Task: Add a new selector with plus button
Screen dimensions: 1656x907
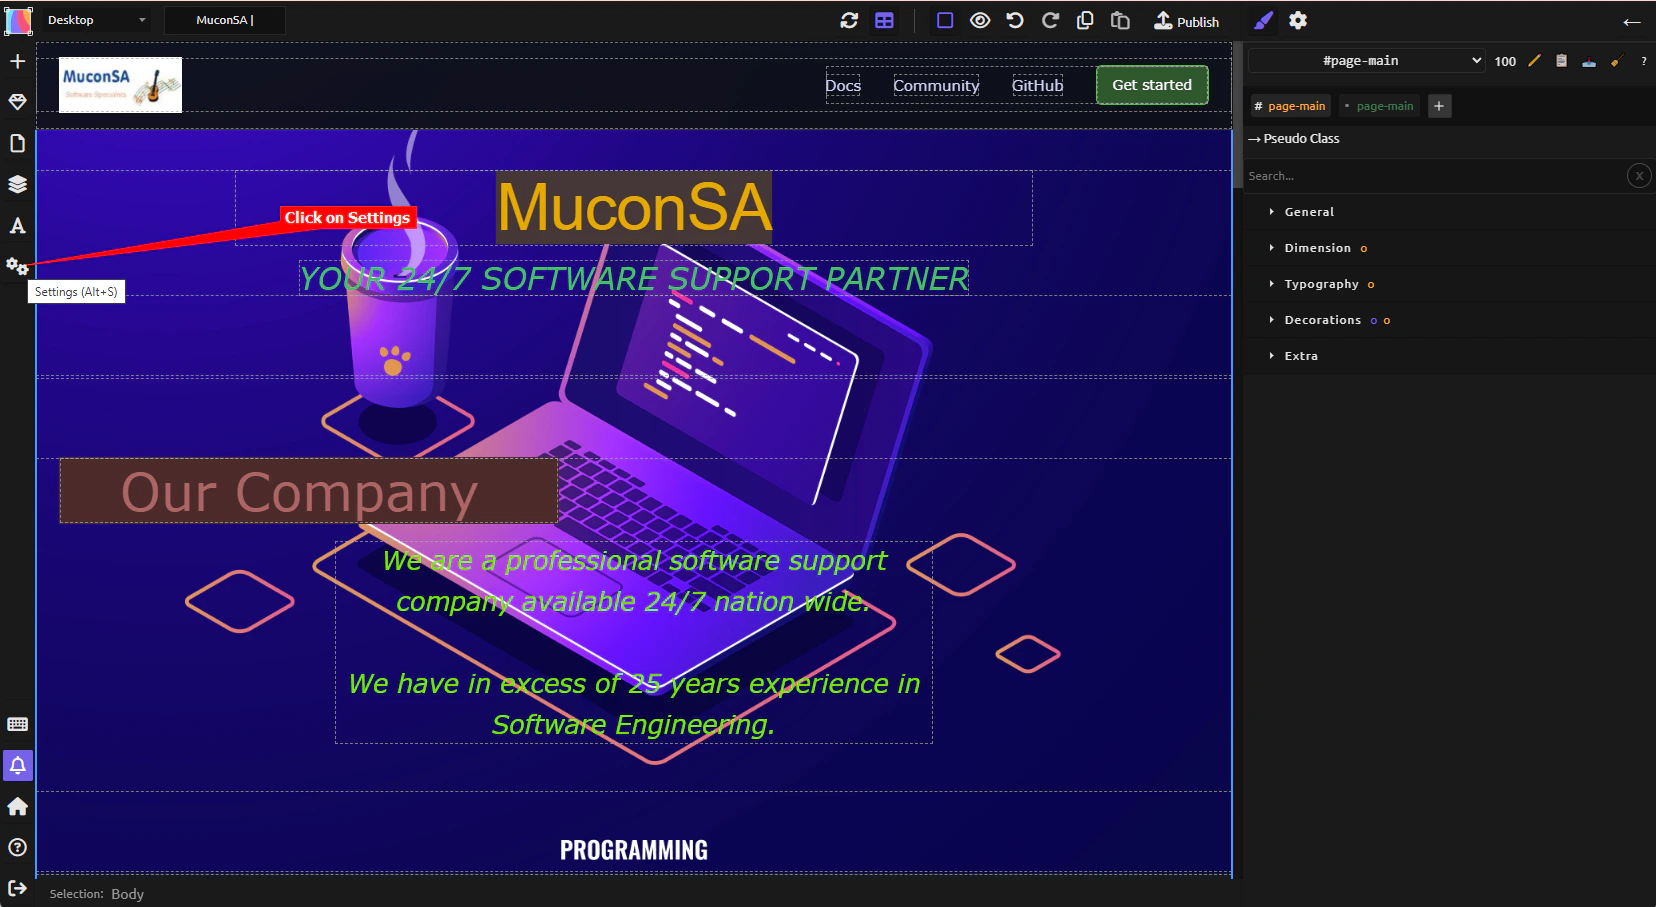Action: pyautogui.click(x=1439, y=106)
